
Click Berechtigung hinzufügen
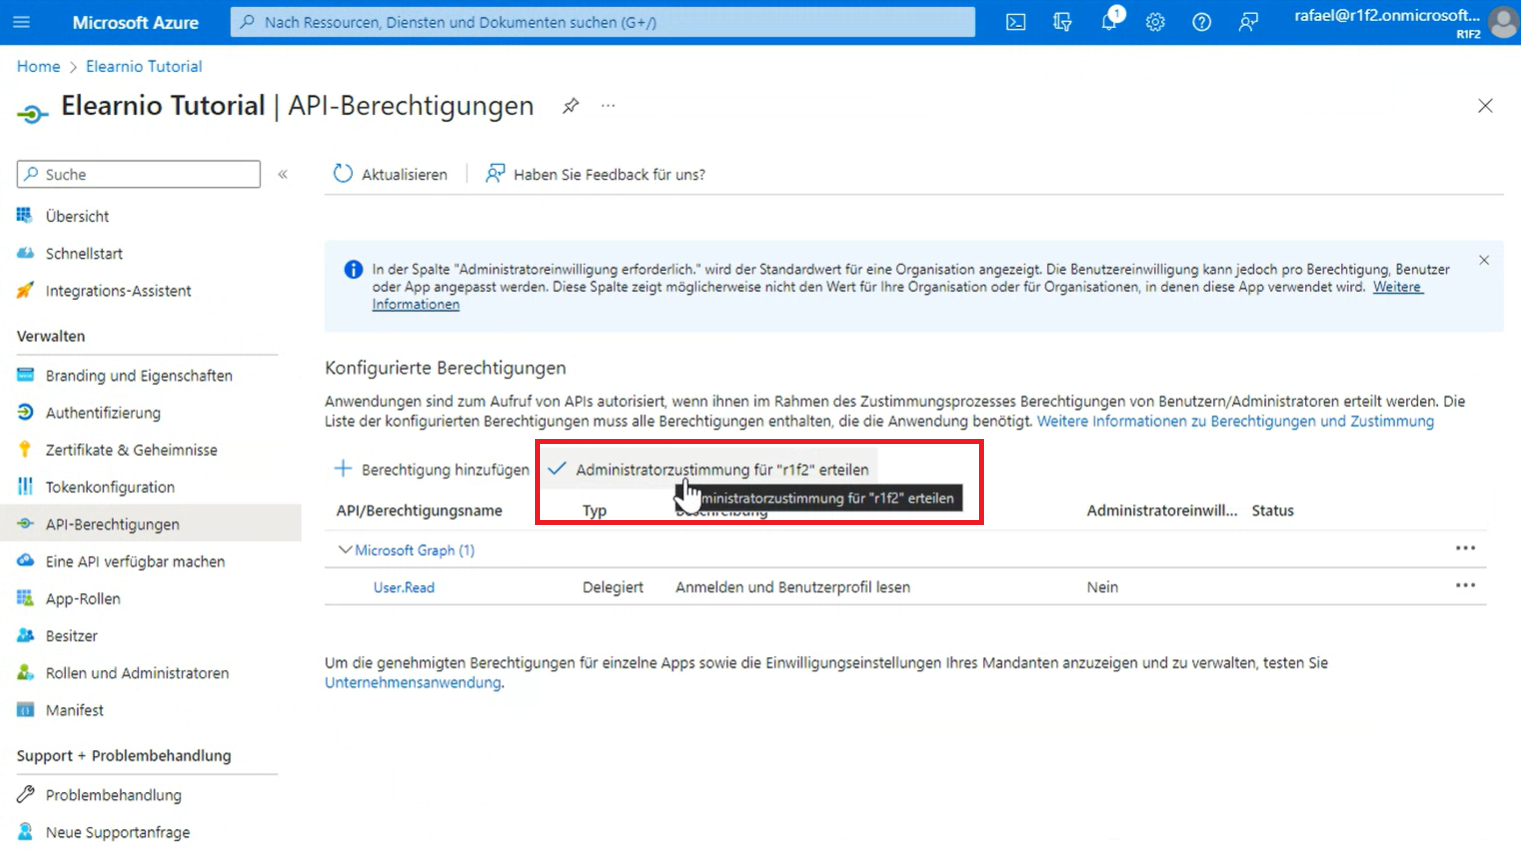pyautogui.click(x=431, y=469)
